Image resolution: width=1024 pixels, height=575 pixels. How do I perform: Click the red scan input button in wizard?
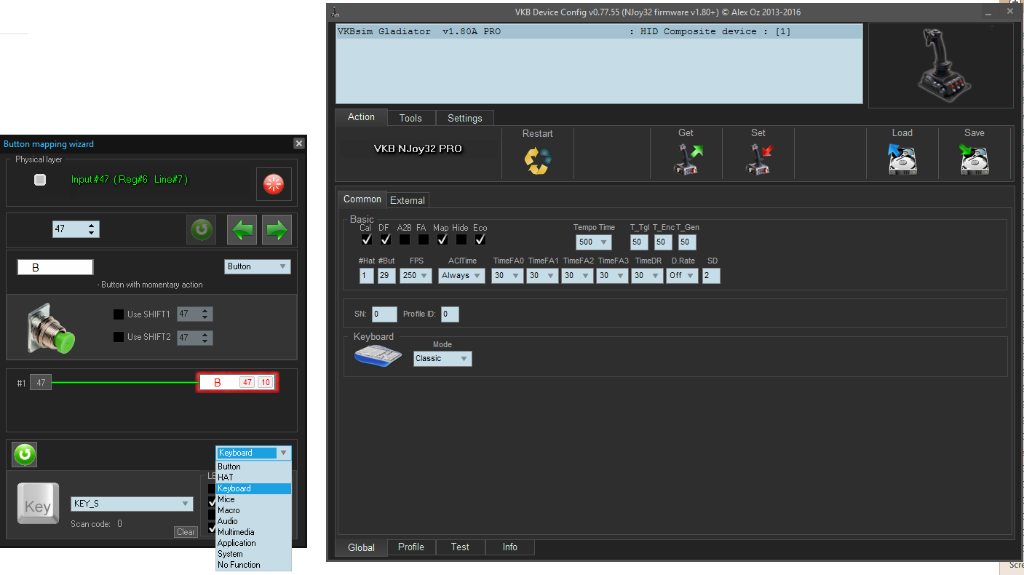click(x=273, y=184)
